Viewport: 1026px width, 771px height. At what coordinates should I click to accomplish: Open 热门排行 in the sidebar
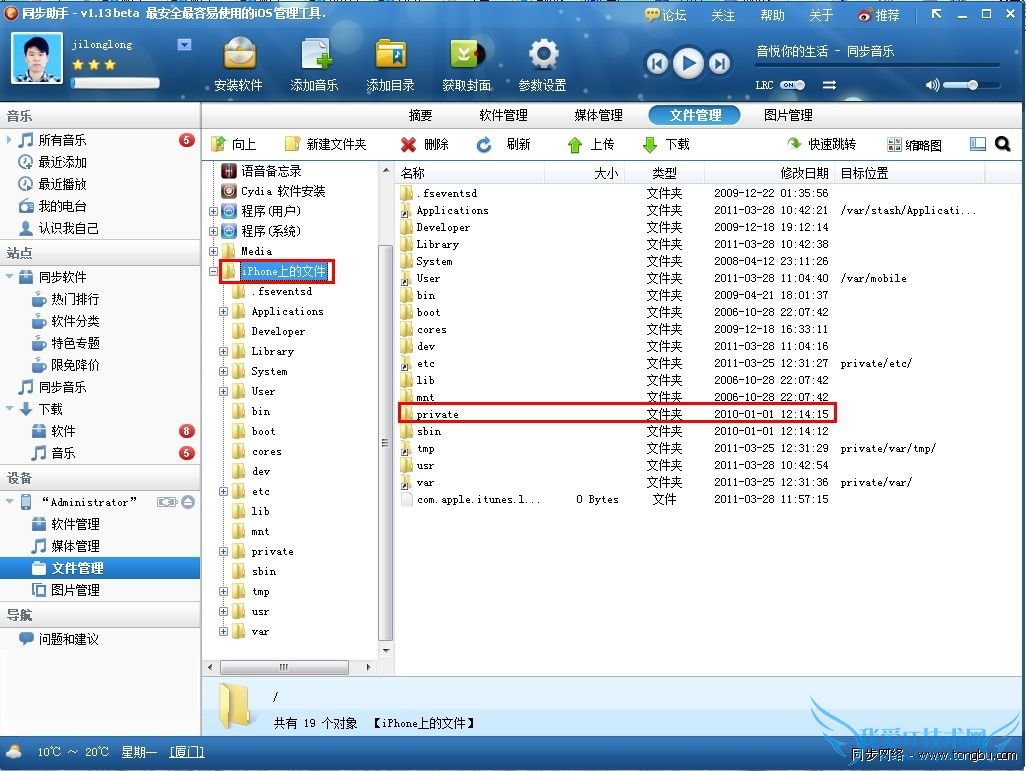75,299
